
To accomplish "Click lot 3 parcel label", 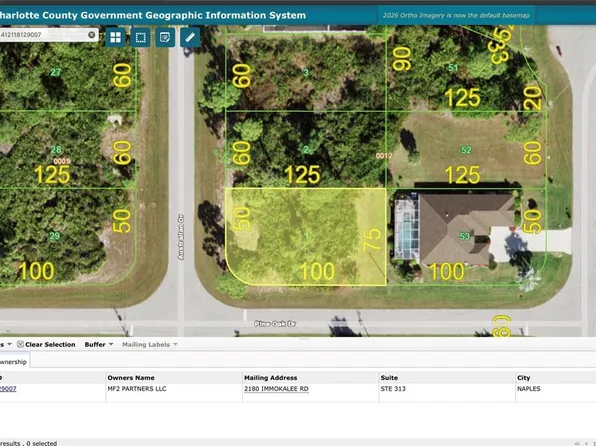I will (x=306, y=72).
